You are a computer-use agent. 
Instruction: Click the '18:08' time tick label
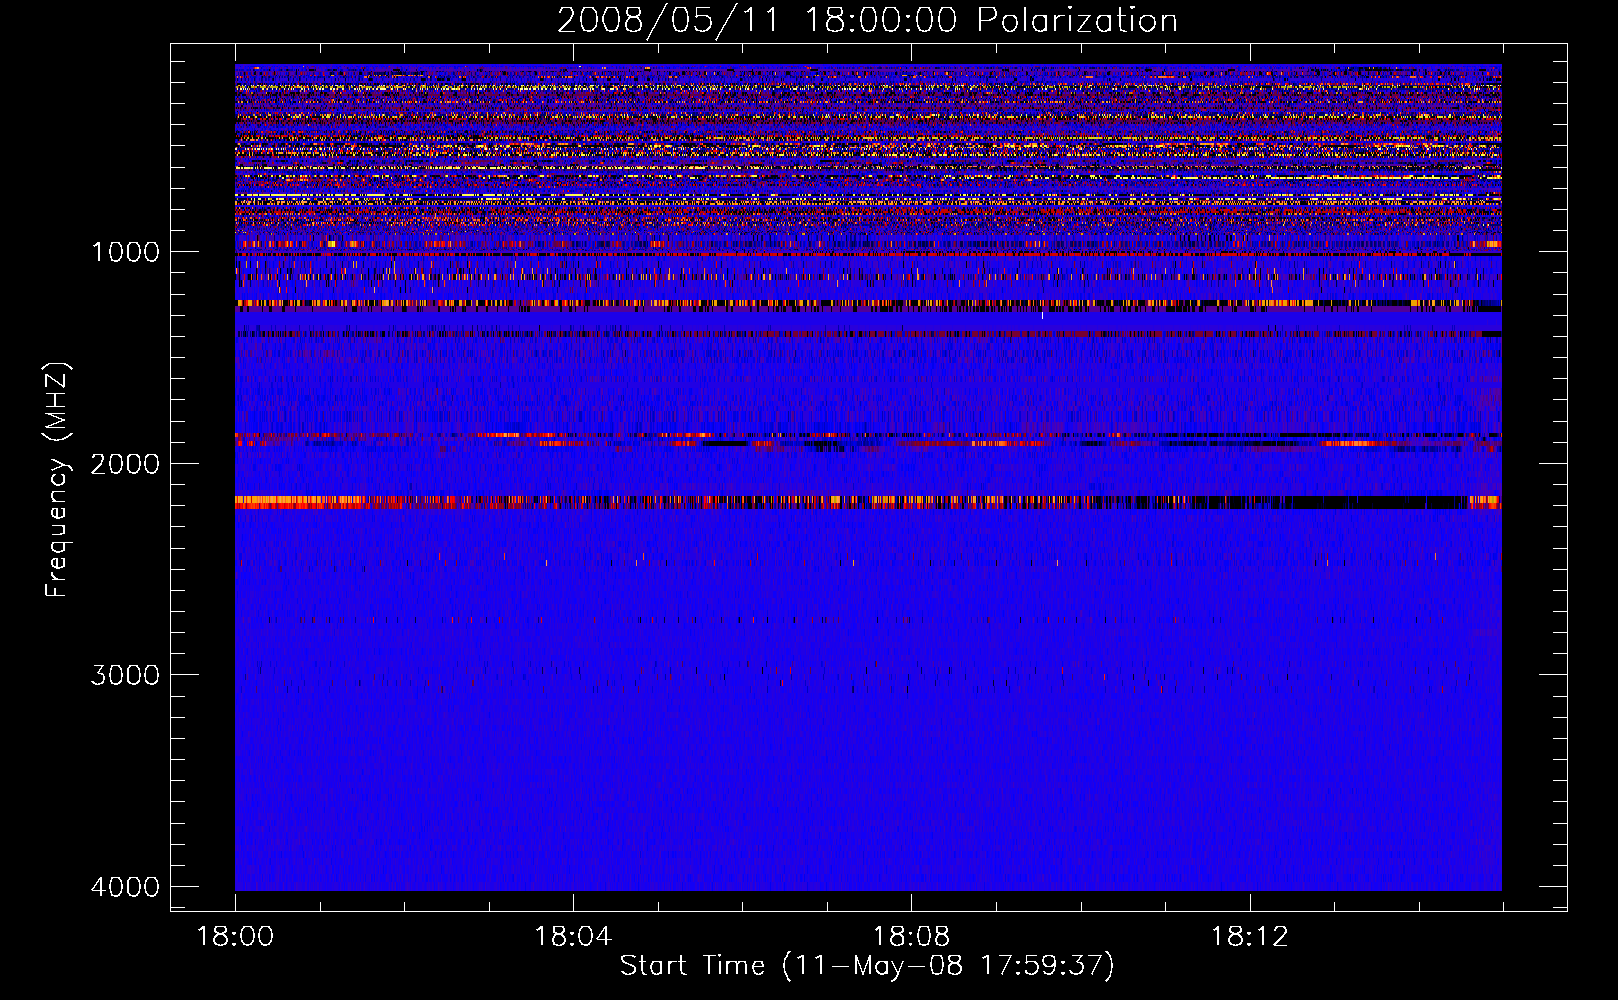coord(911,937)
